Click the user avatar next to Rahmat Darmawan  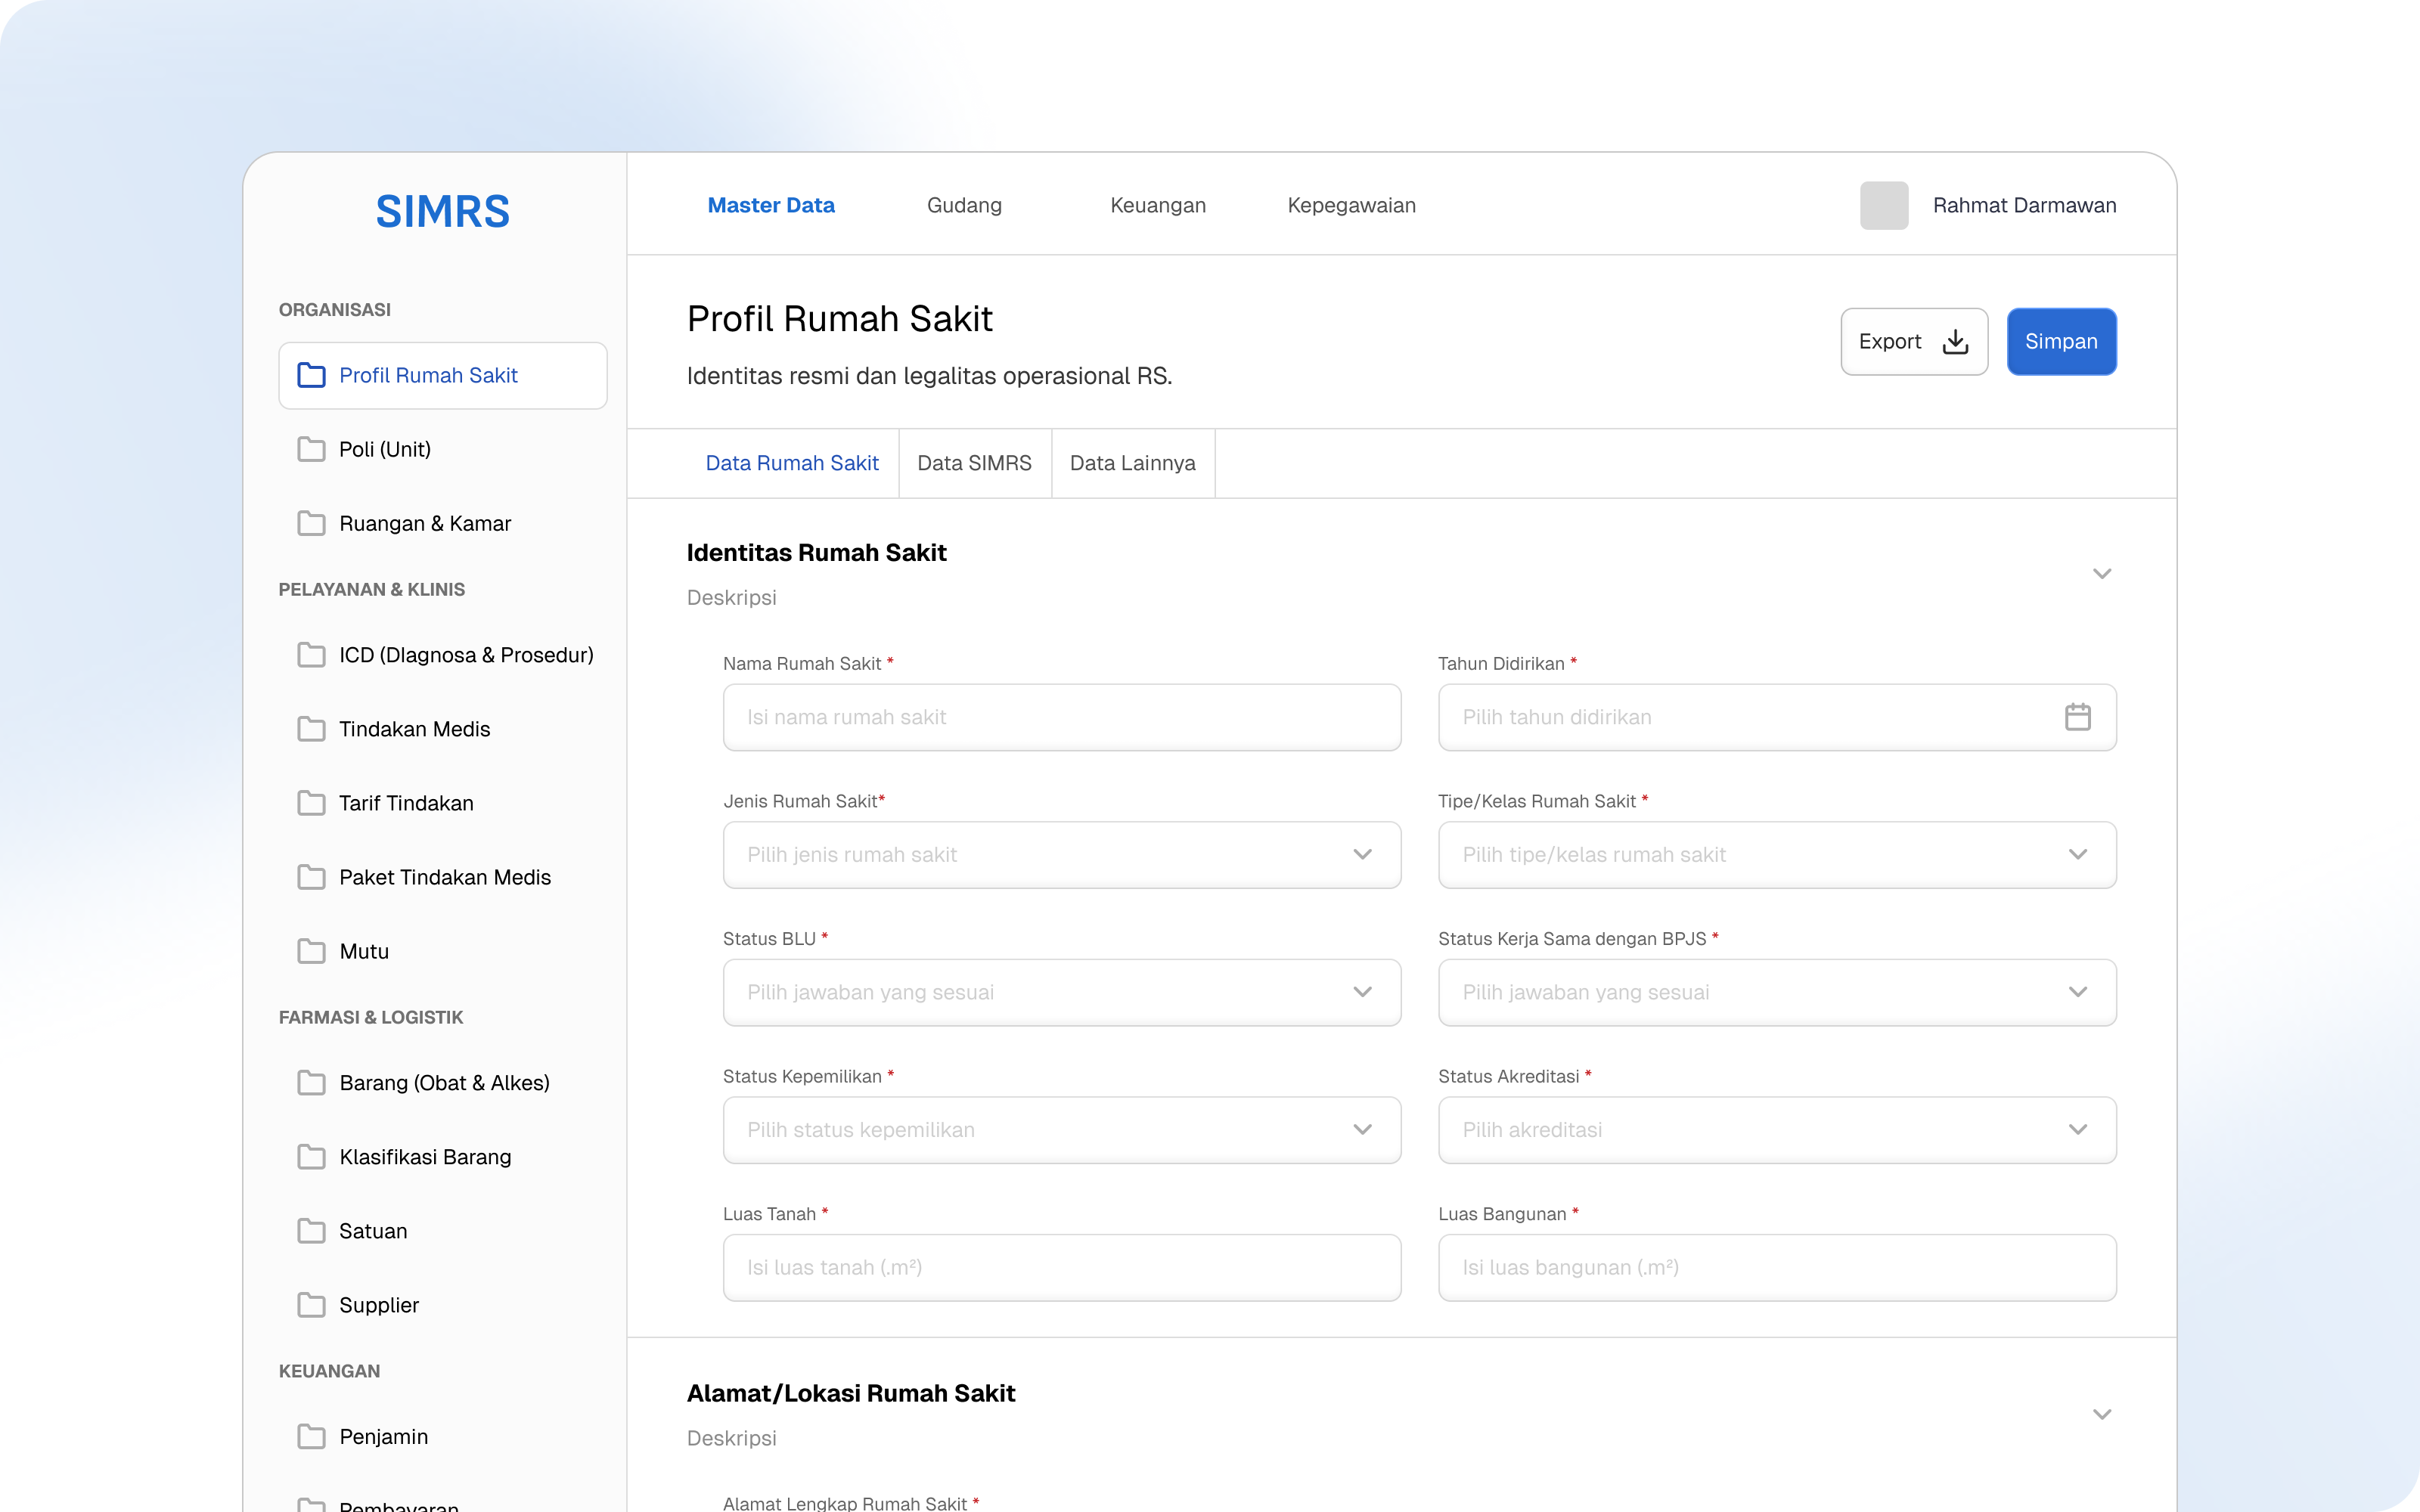coord(1884,205)
